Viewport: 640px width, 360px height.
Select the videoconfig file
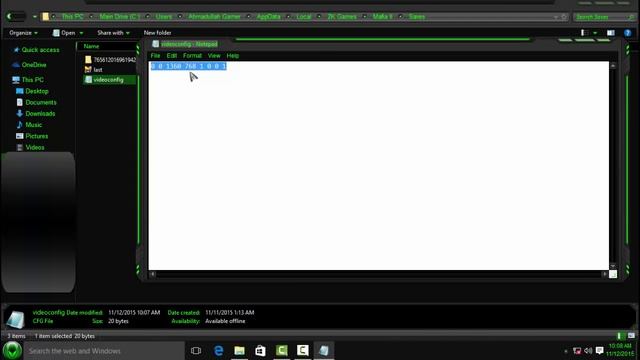tap(109, 80)
